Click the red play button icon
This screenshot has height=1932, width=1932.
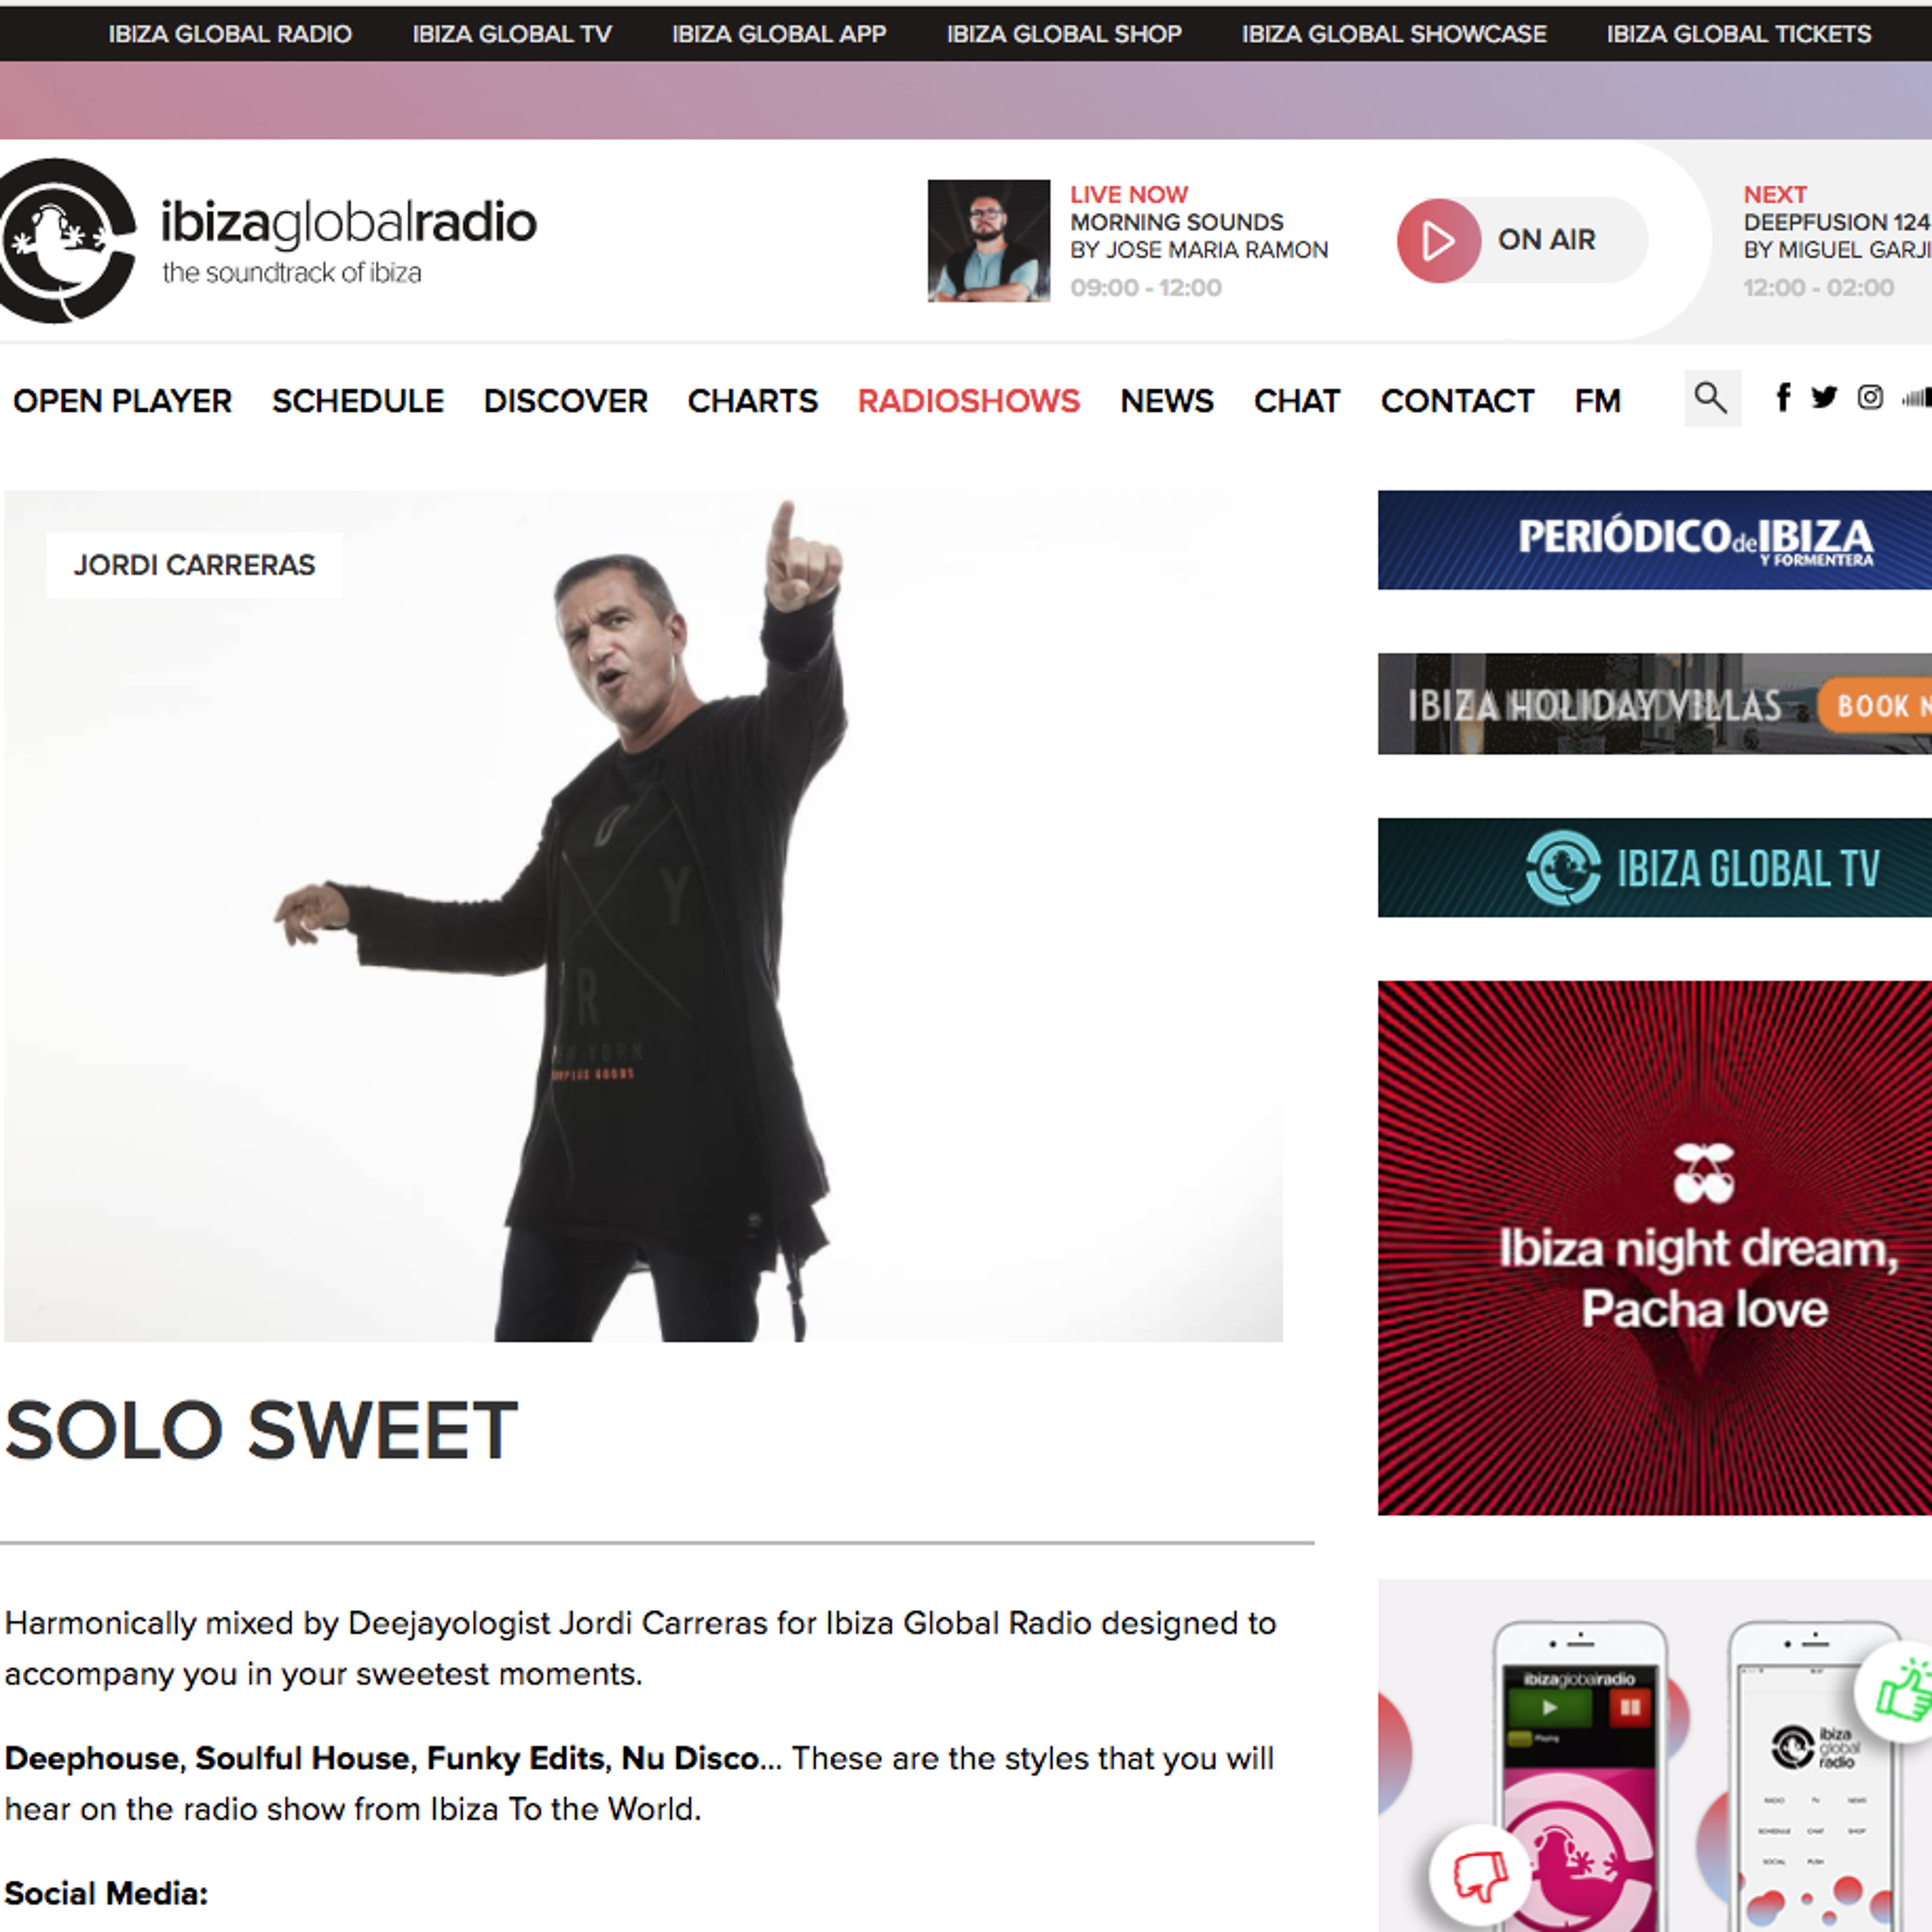tap(1438, 240)
